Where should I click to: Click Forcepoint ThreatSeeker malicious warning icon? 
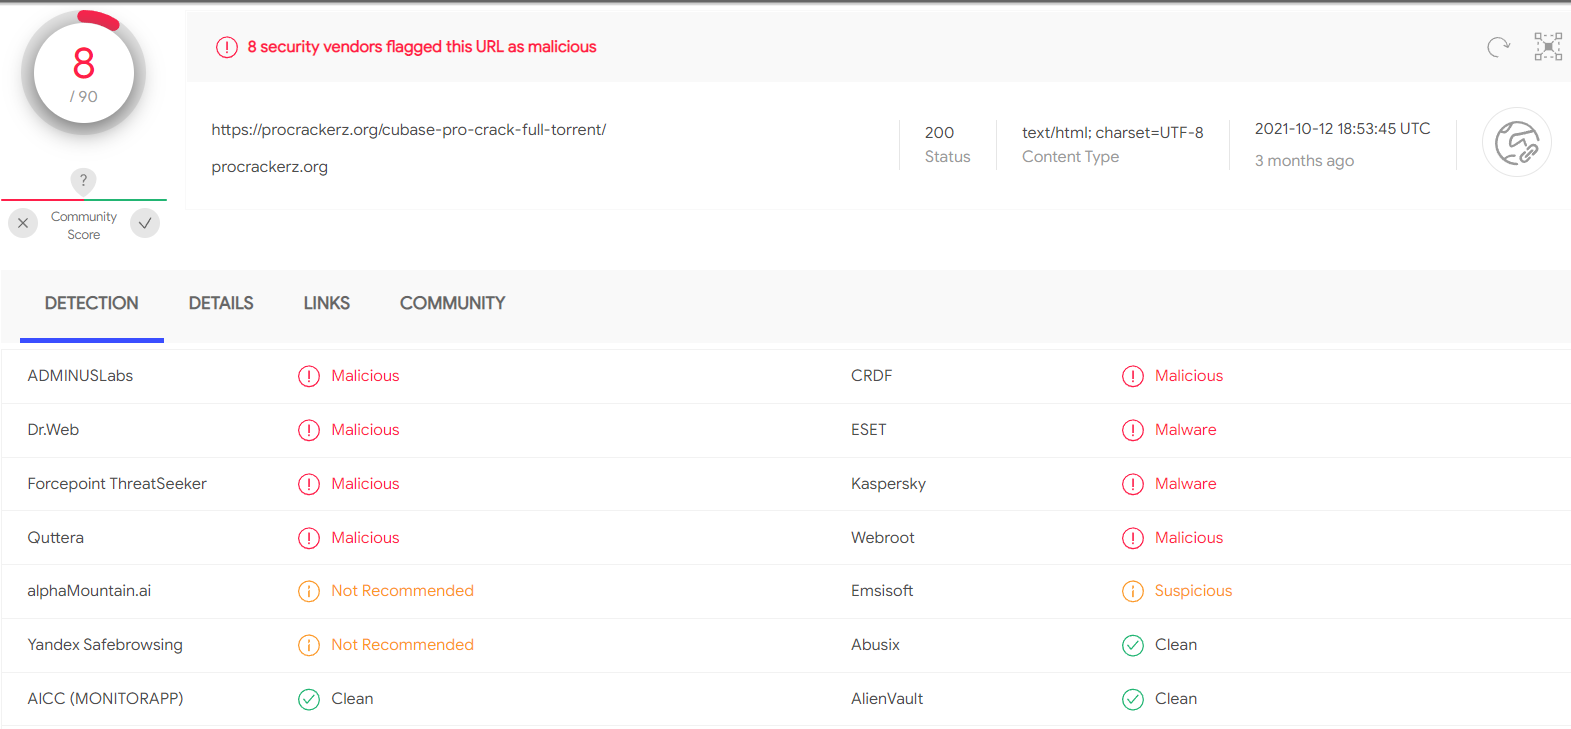click(x=309, y=484)
